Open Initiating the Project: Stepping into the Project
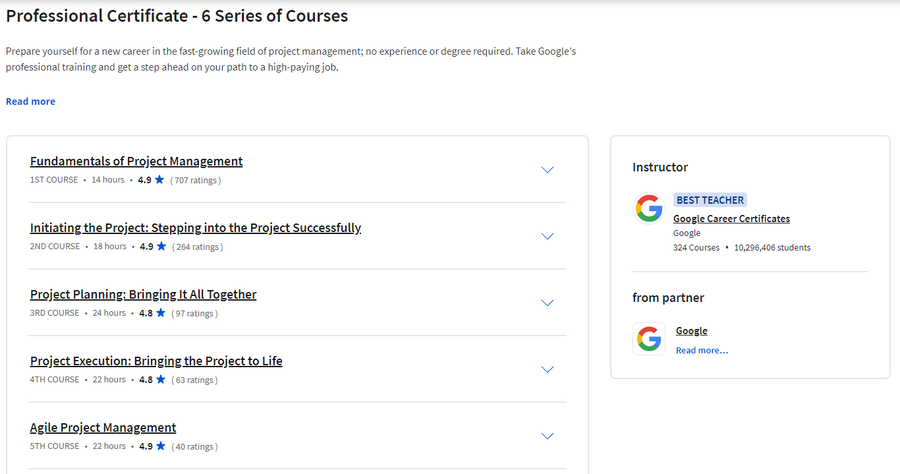Screen dimensions: 900x474 tap(196, 228)
